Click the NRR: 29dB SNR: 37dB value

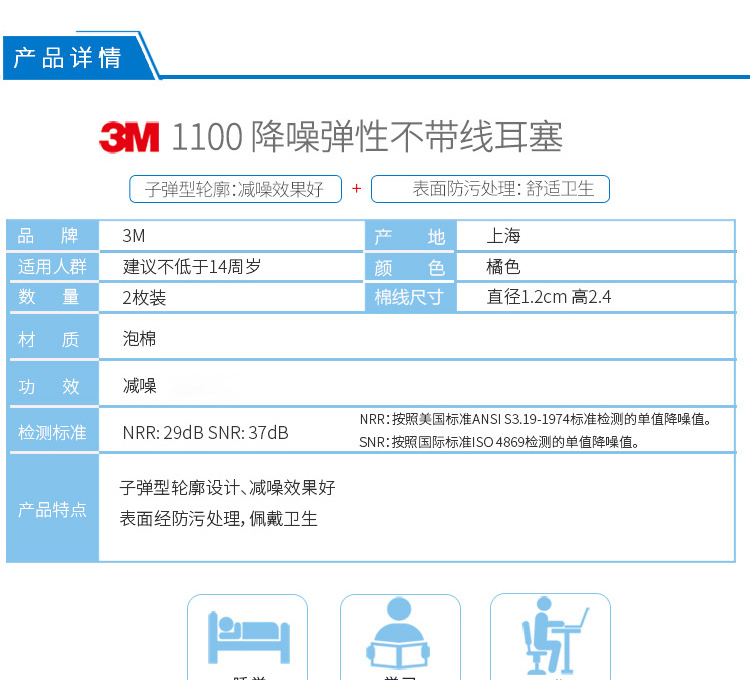(206, 433)
